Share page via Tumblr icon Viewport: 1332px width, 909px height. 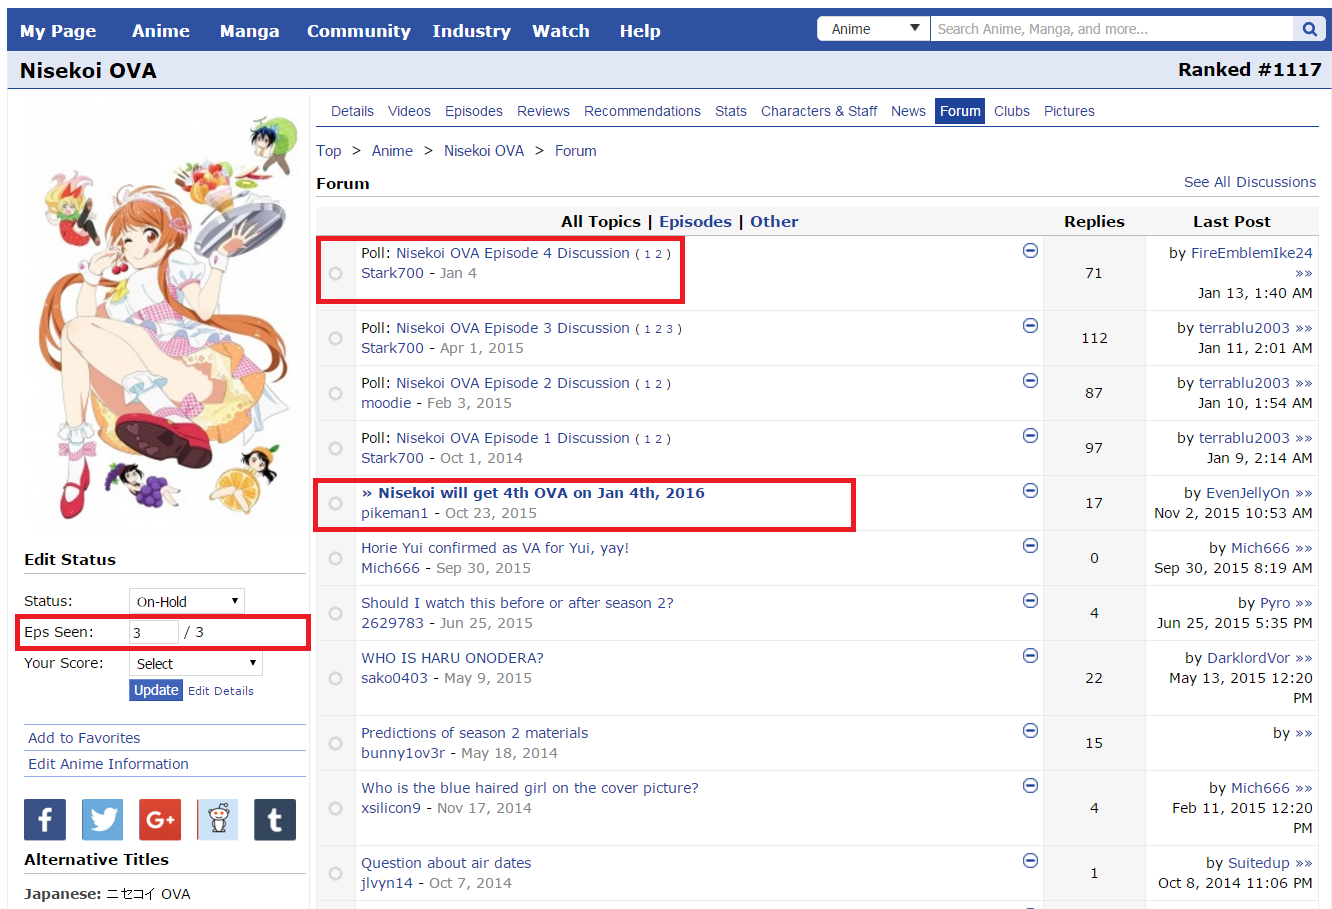[x=275, y=820]
